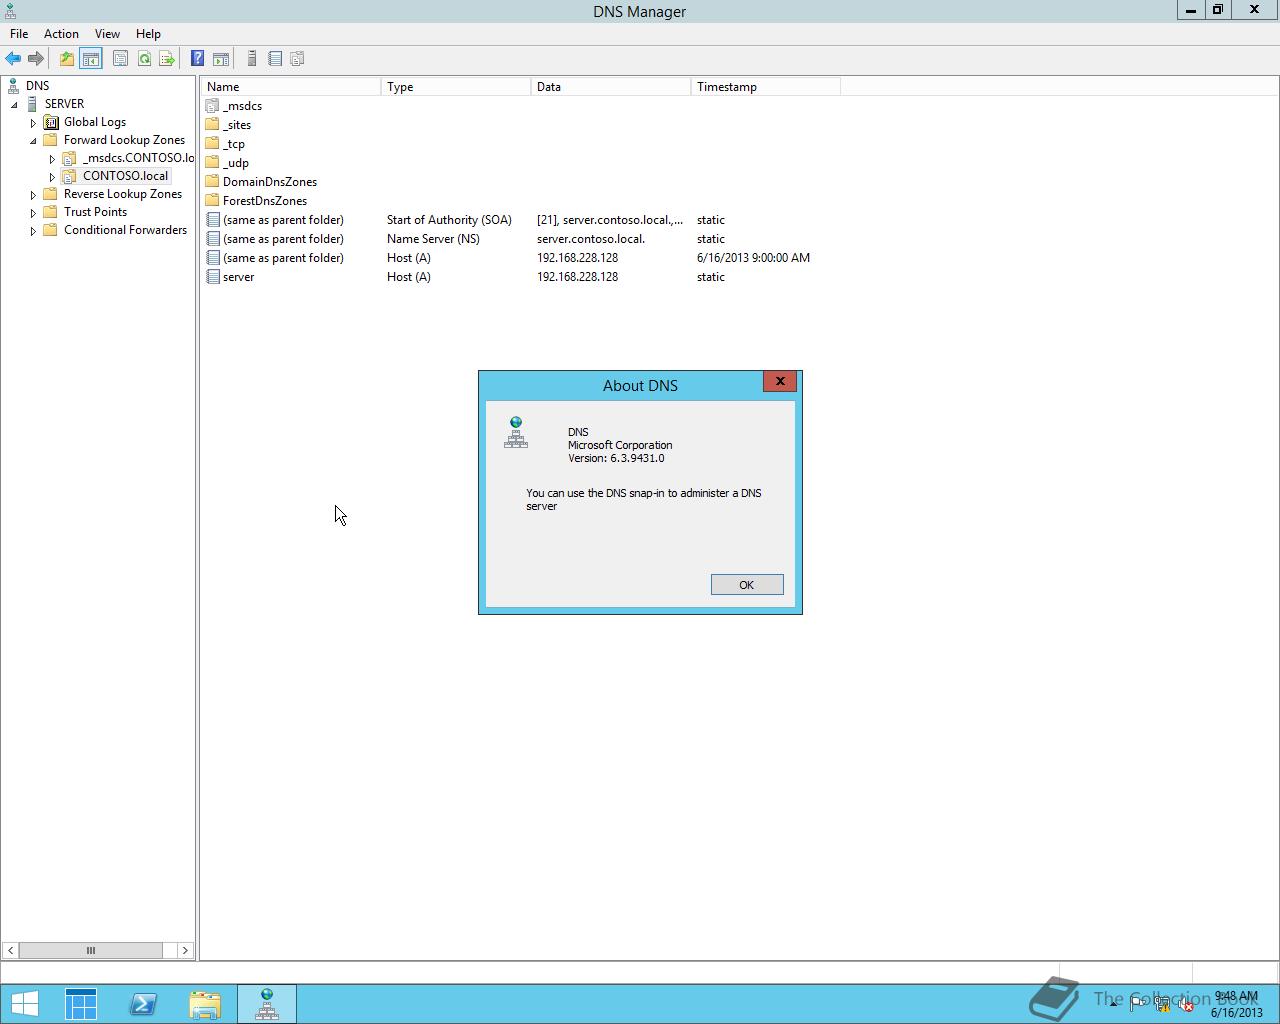1280x1024 pixels.
Task: Click OK in the About DNS dialog
Action: pyautogui.click(x=747, y=585)
